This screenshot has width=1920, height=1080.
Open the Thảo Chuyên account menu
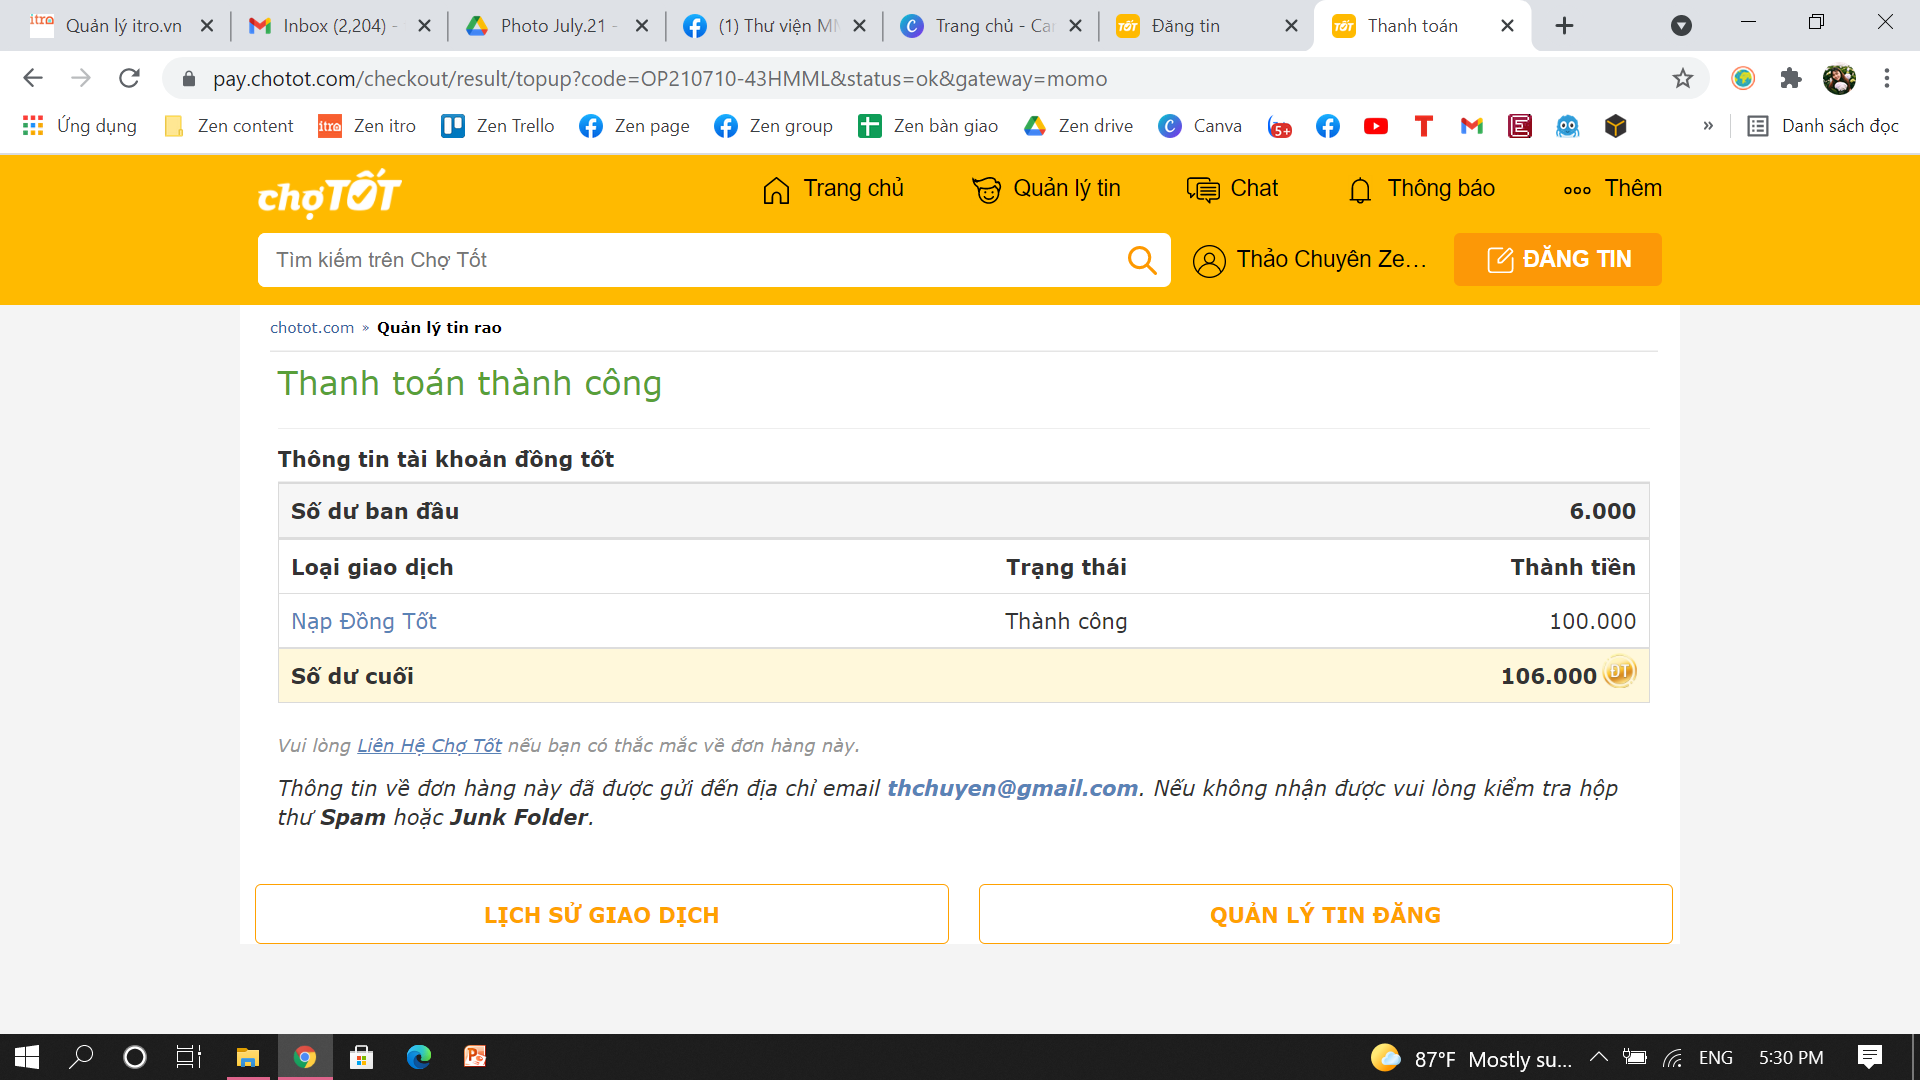tap(1310, 260)
